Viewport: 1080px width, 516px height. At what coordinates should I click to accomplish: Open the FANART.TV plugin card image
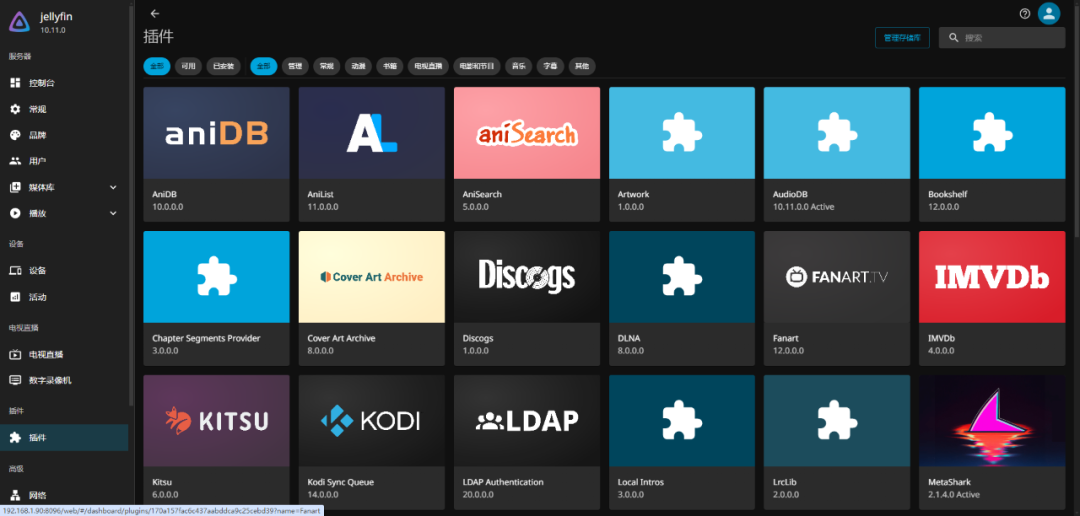(x=837, y=277)
